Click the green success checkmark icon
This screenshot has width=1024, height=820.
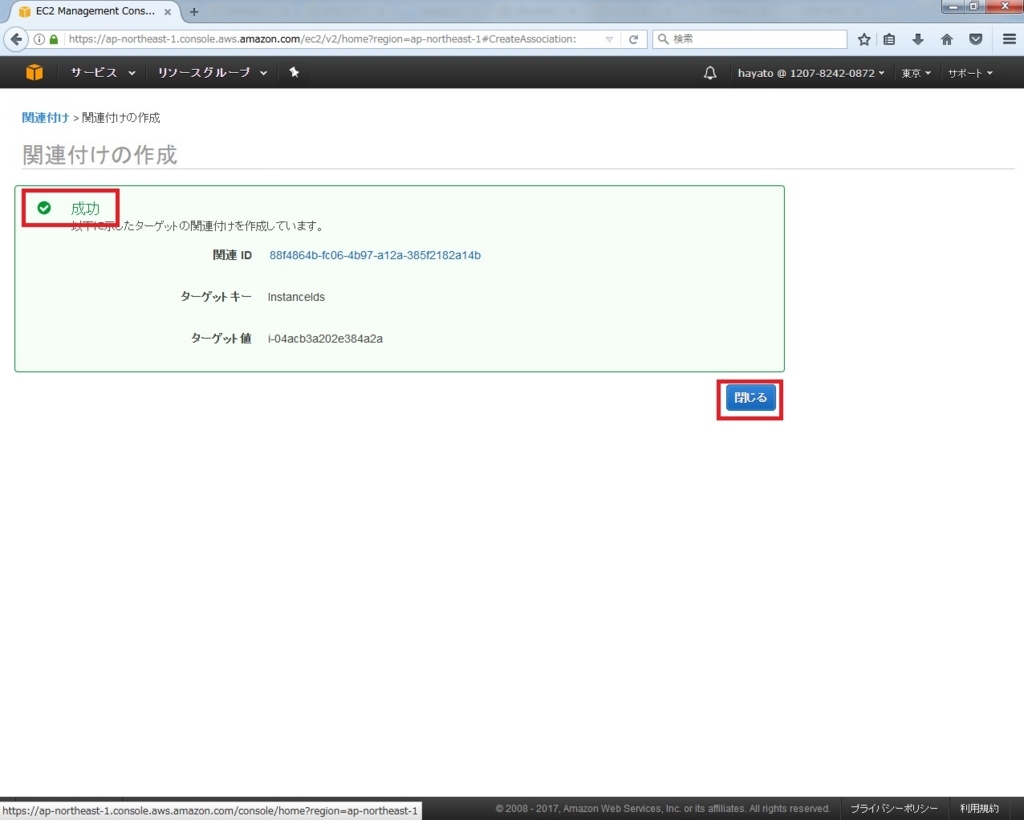click(x=44, y=208)
